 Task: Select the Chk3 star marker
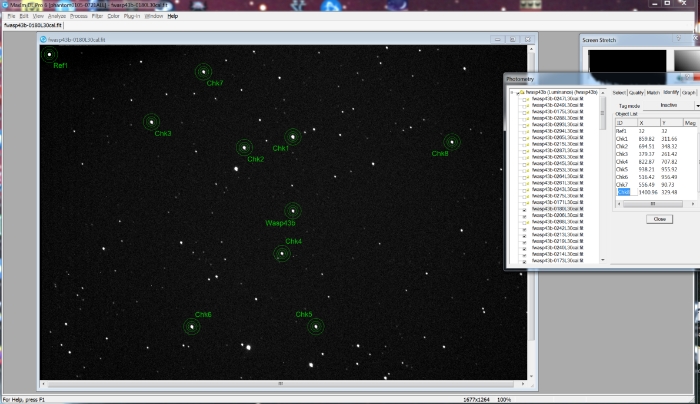coord(151,122)
